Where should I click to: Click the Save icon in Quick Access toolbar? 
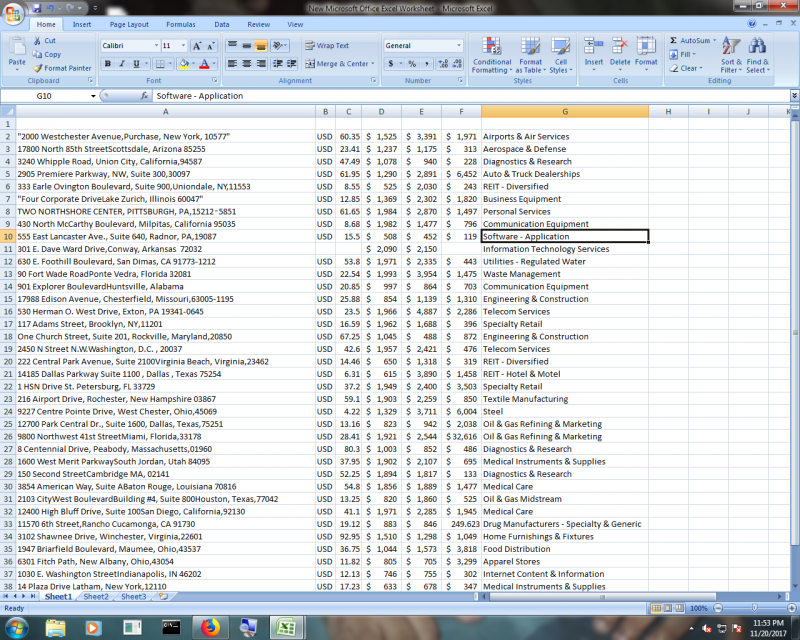pyautogui.click(x=37, y=8)
